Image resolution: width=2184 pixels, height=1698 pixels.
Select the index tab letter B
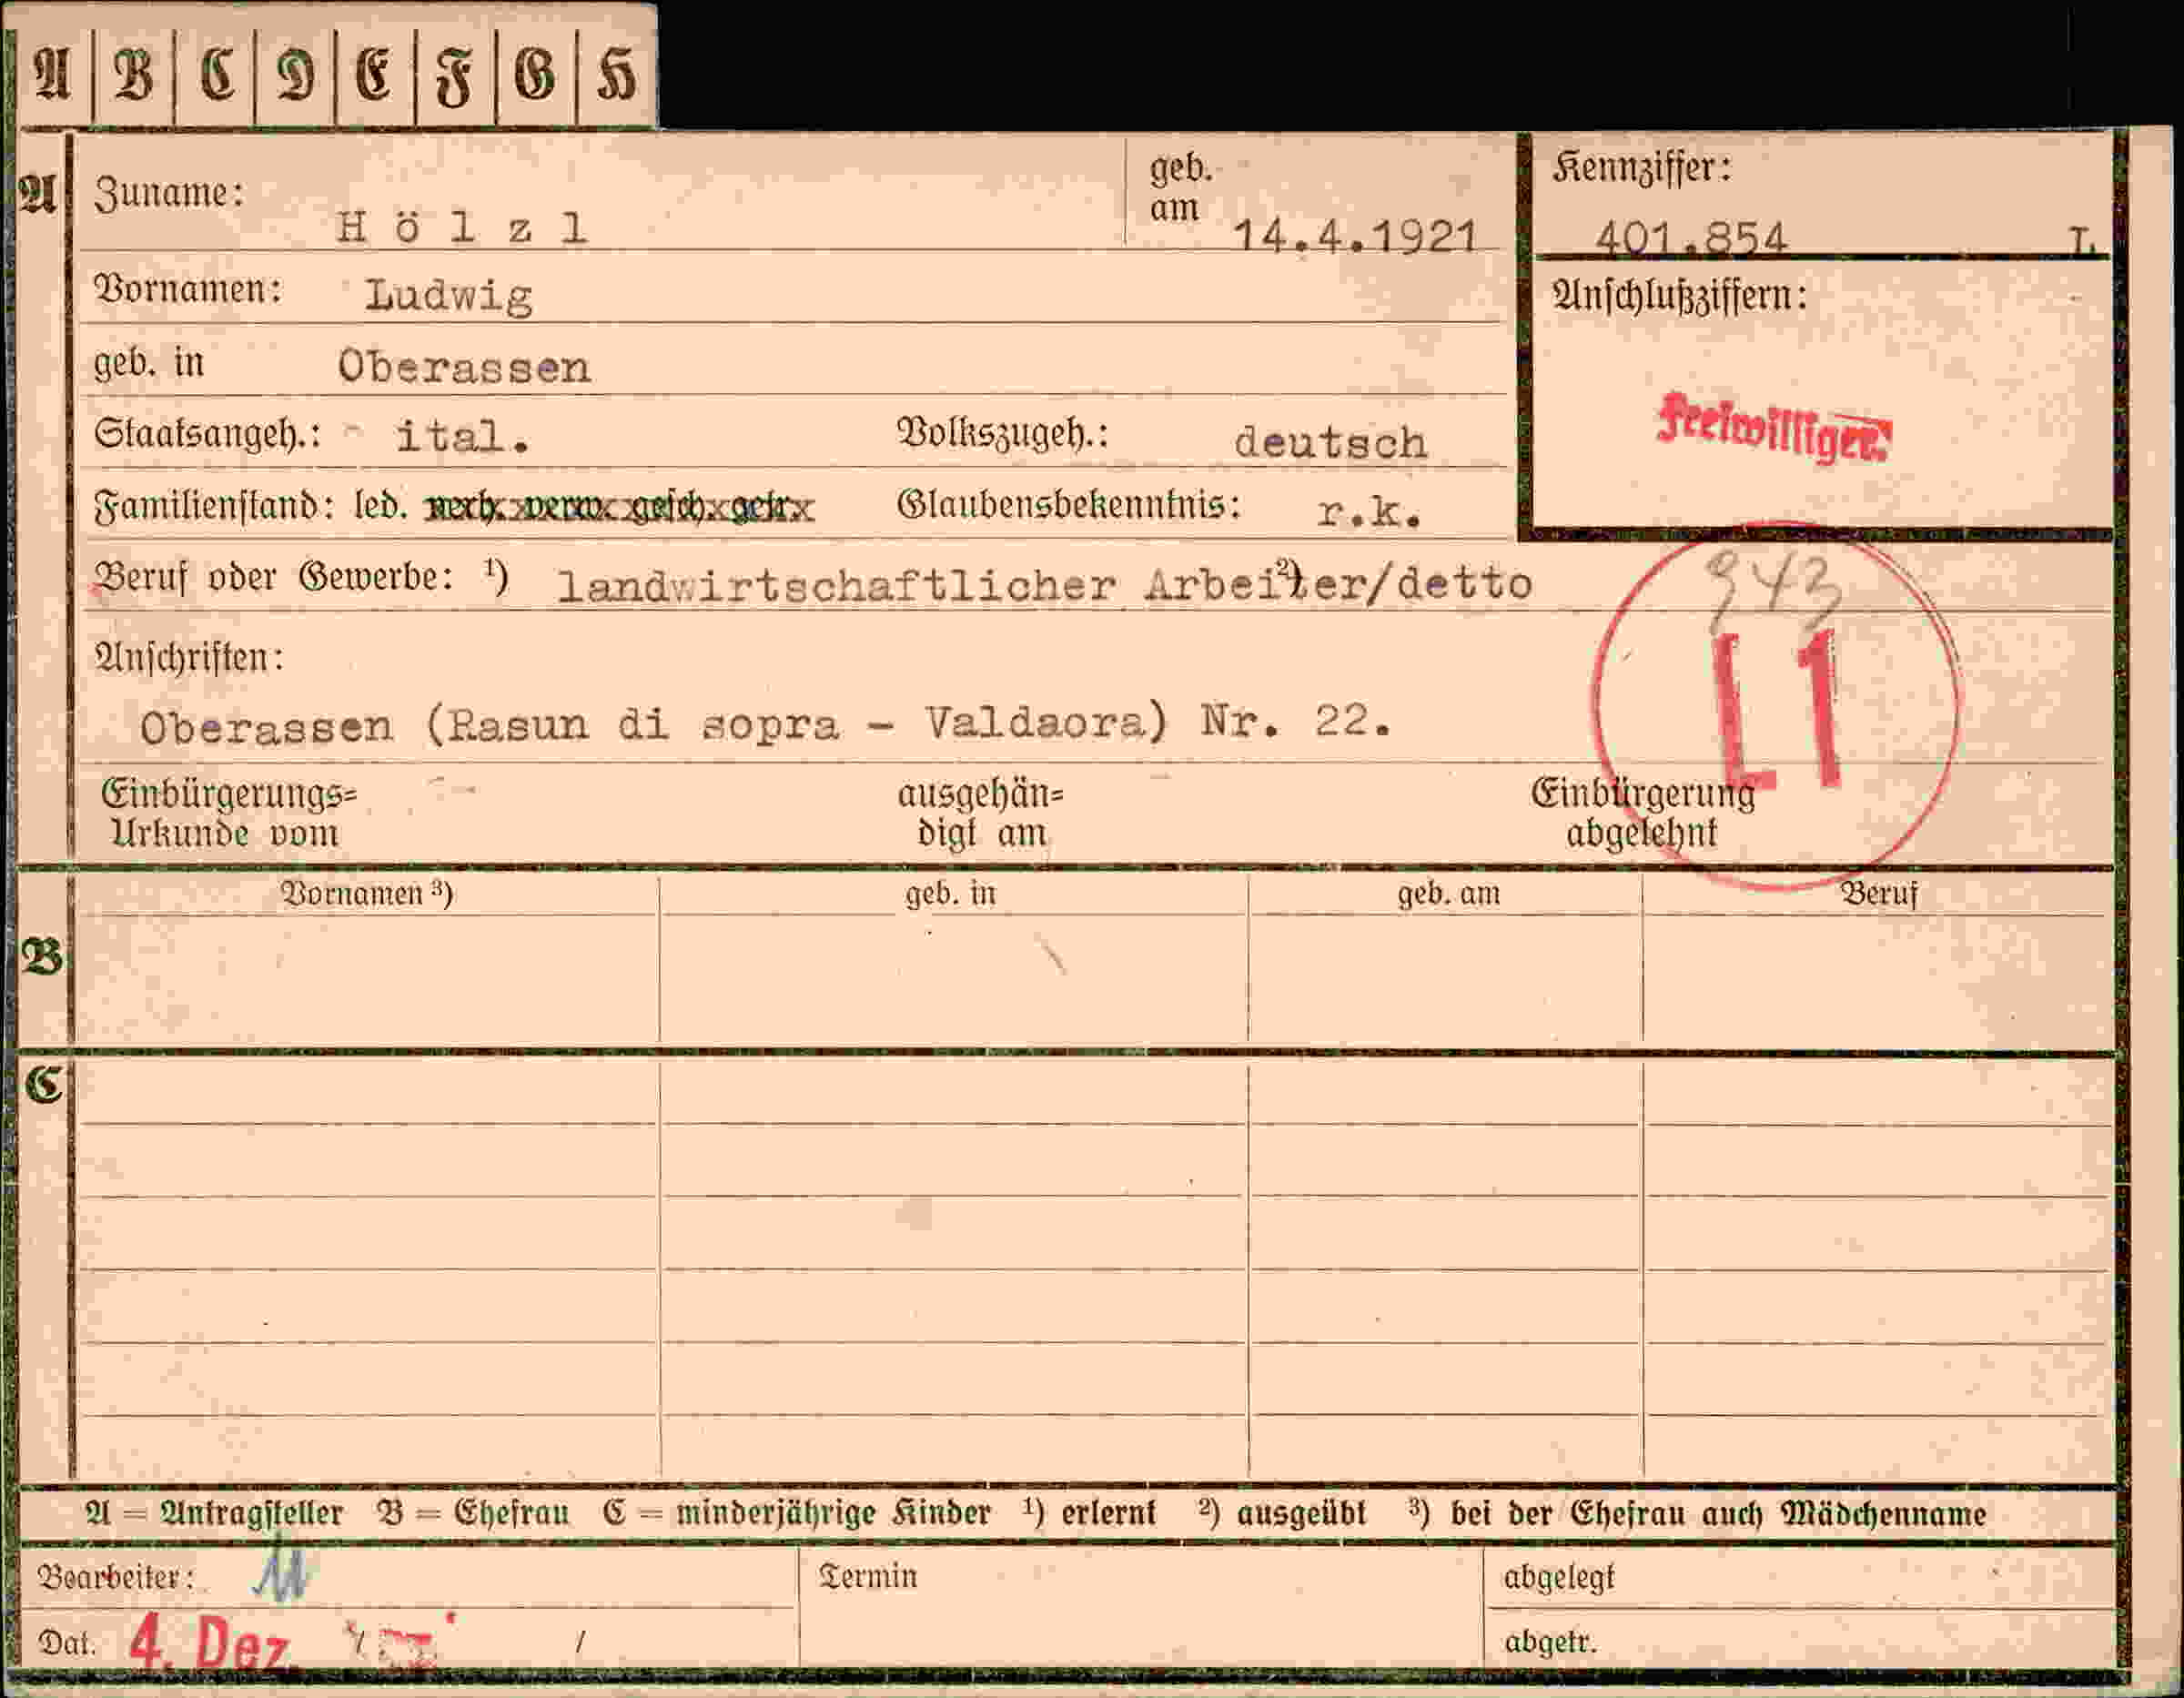point(134,74)
